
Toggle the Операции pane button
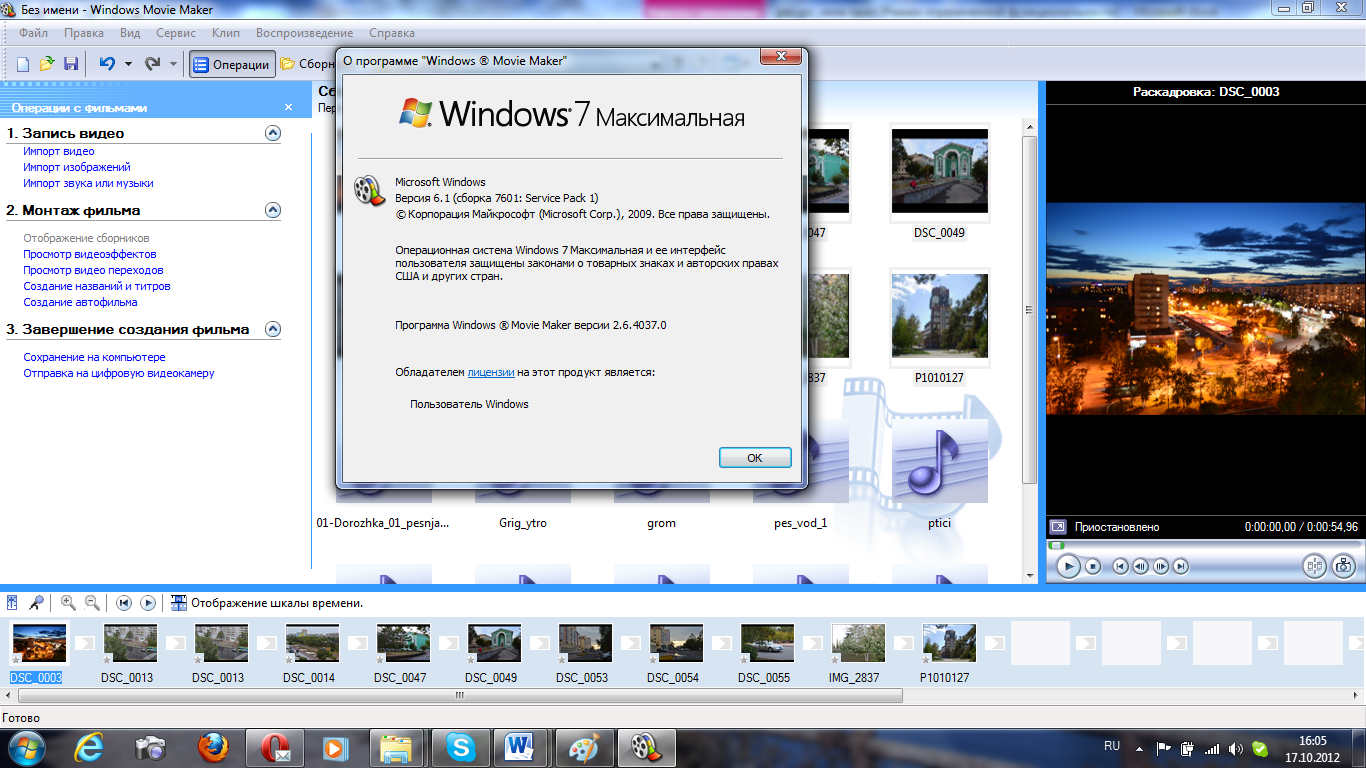pos(231,64)
